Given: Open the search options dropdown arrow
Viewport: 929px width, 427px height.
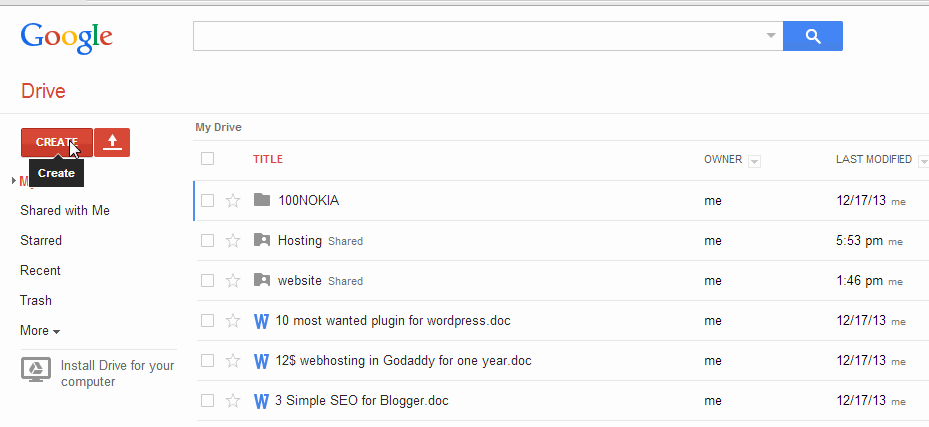Looking at the screenshot, I should (771, 36).
